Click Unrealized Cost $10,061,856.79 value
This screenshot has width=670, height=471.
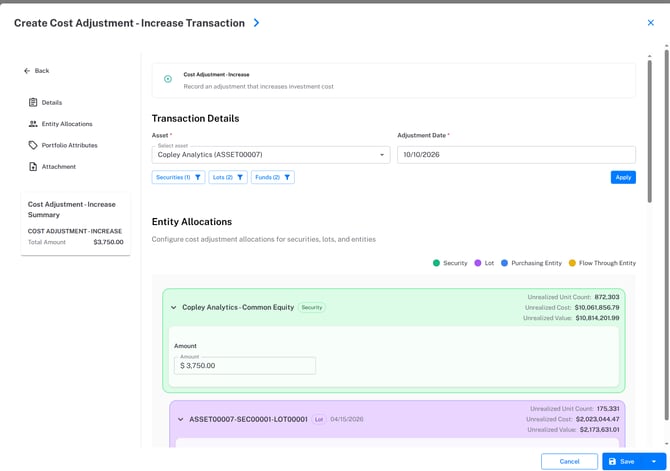point(597,307)
